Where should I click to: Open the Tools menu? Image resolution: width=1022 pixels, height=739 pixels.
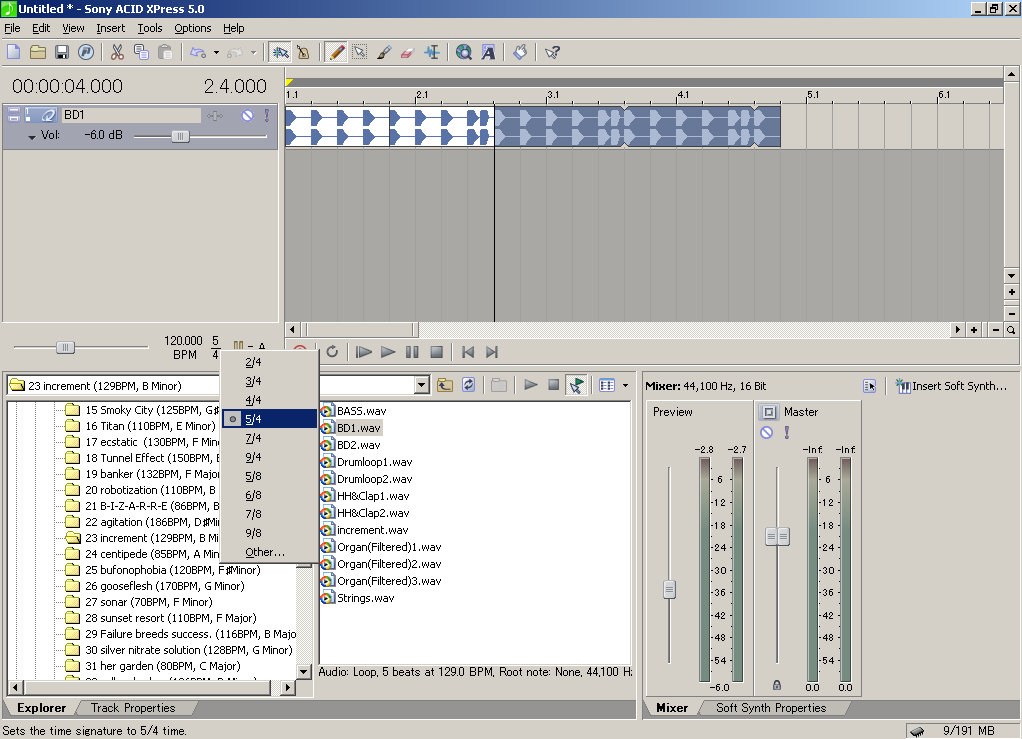click(x=149, y=28)
